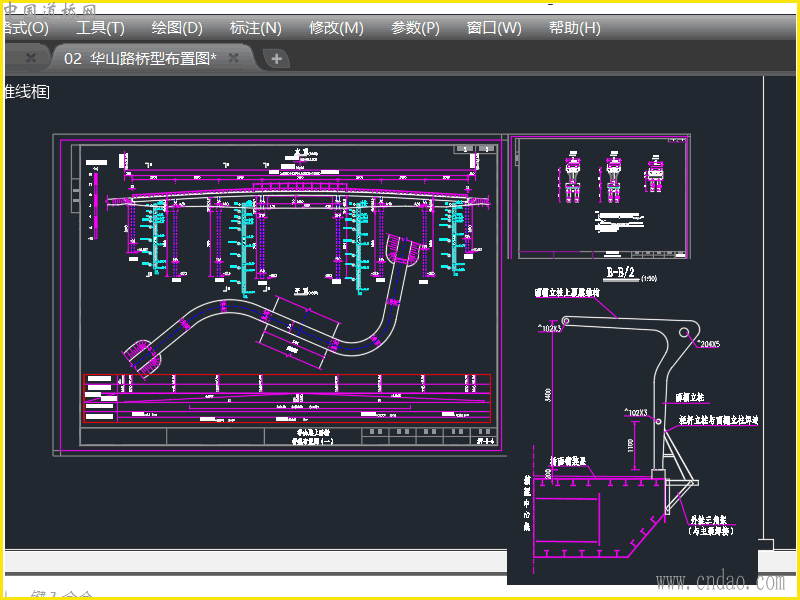This screenshot has height=600, width=800.
Task: Focus the 键入命令 command line field
Action: click(61, 595)
